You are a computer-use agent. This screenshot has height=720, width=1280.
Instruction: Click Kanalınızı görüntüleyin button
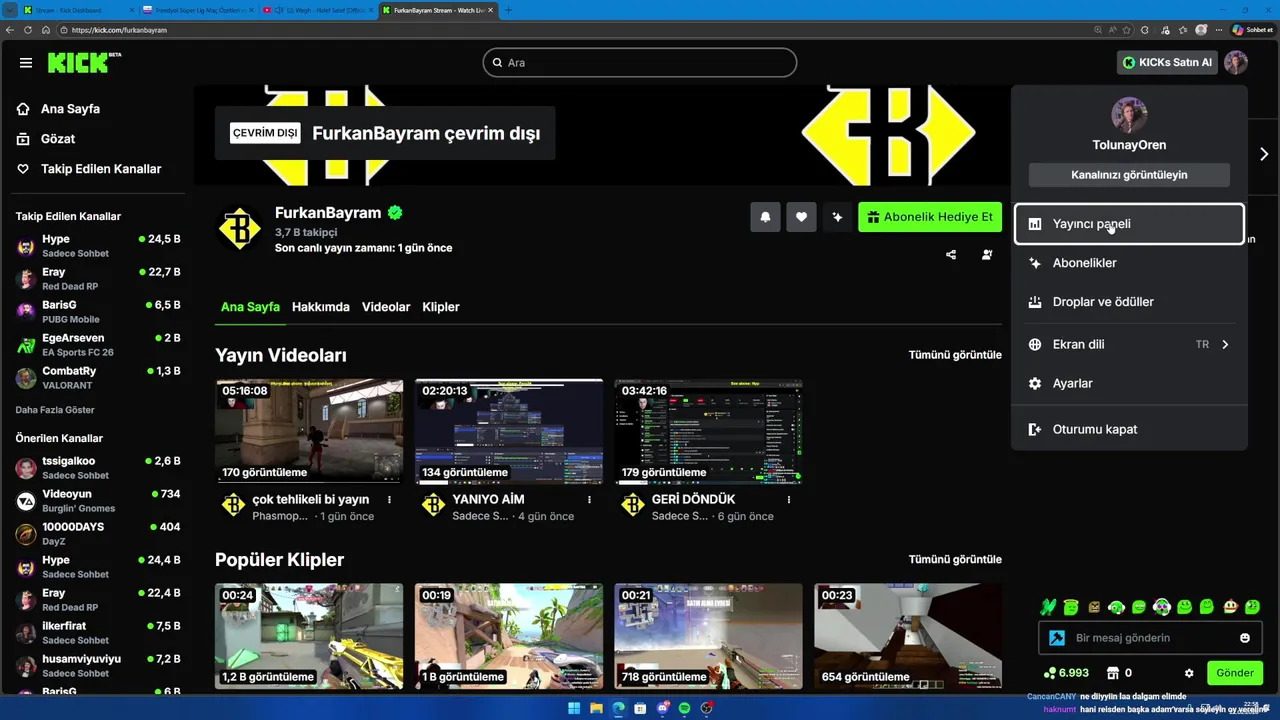pos(1129,175)
